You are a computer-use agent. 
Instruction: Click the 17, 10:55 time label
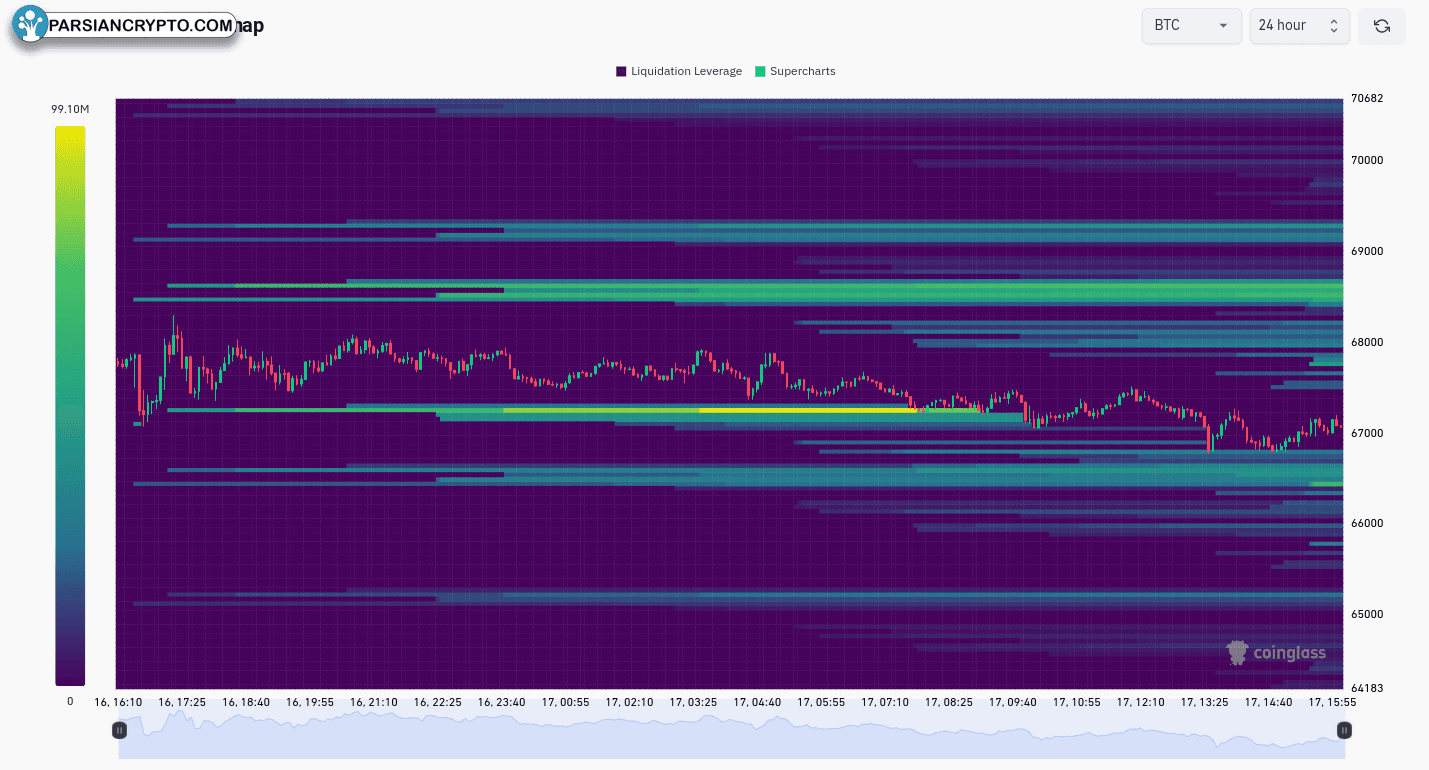pyautogui.click(x=1077, y=702)
